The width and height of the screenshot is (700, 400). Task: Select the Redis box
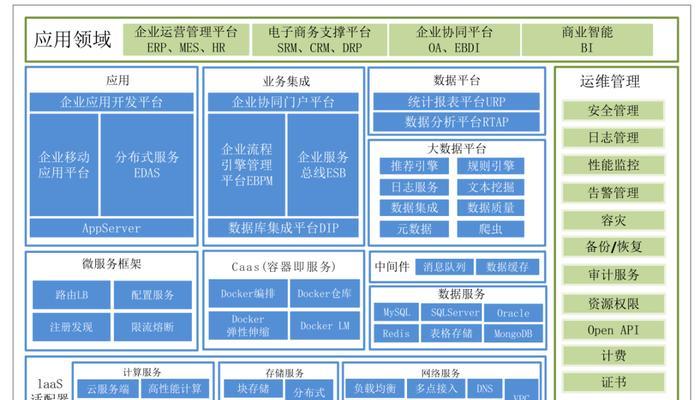click(396, 333)
